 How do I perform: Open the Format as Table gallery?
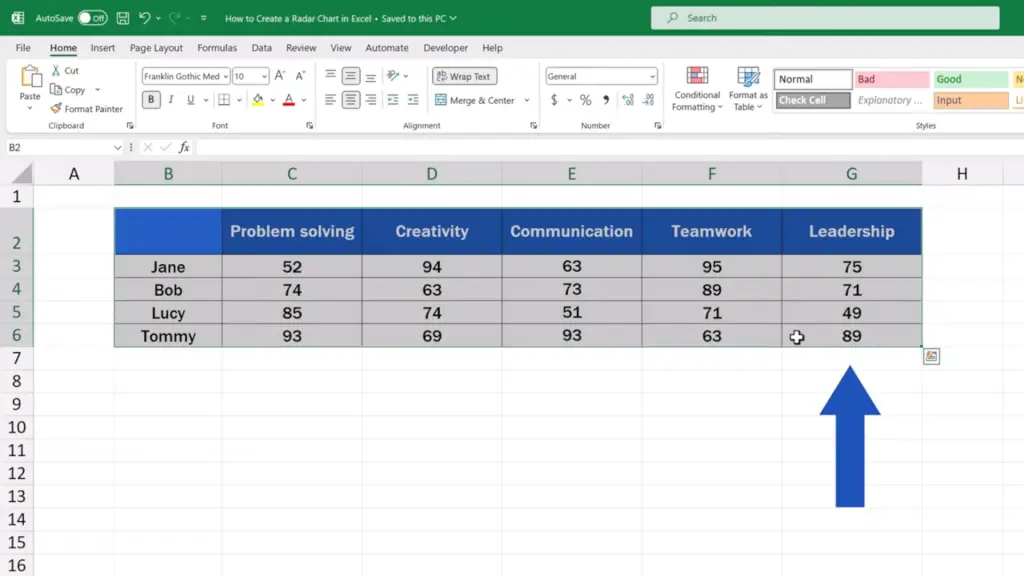tap(748, 89)
